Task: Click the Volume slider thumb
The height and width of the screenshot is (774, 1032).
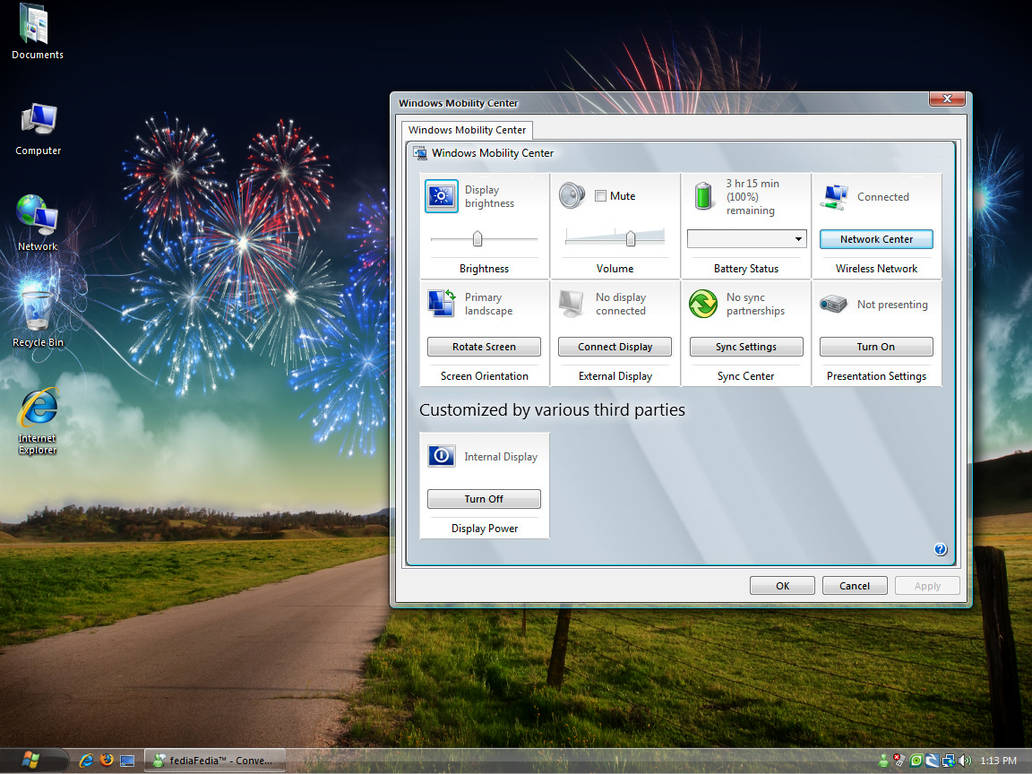Action: (631, 238)
